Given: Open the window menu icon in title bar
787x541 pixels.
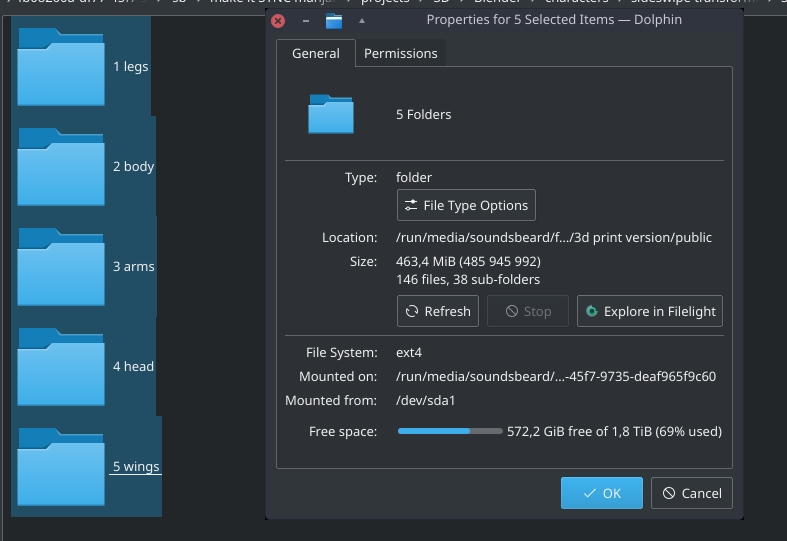Looking at the screenshot, I should [334, 21].
